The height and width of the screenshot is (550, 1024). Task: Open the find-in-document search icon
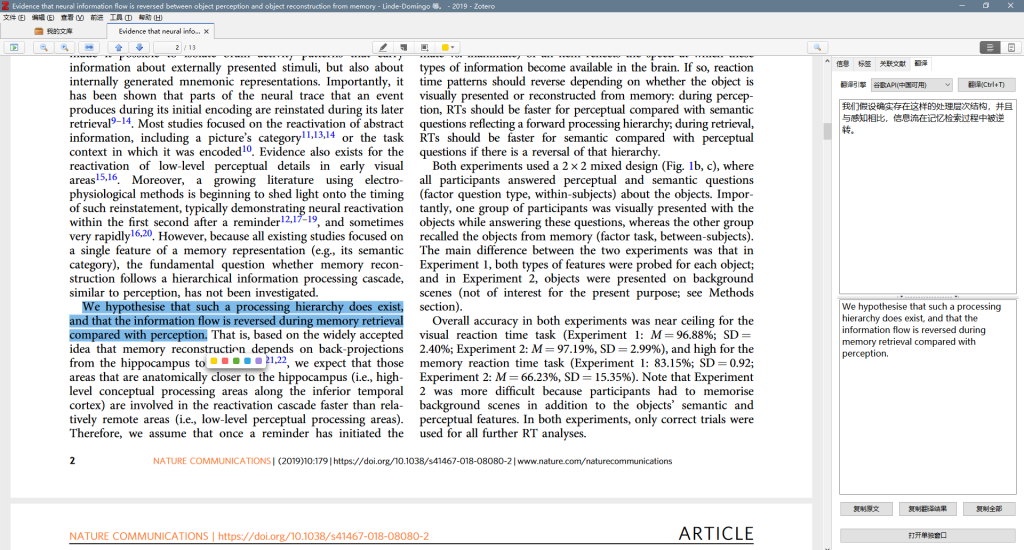pyautogui.click(x=817, y=47)
